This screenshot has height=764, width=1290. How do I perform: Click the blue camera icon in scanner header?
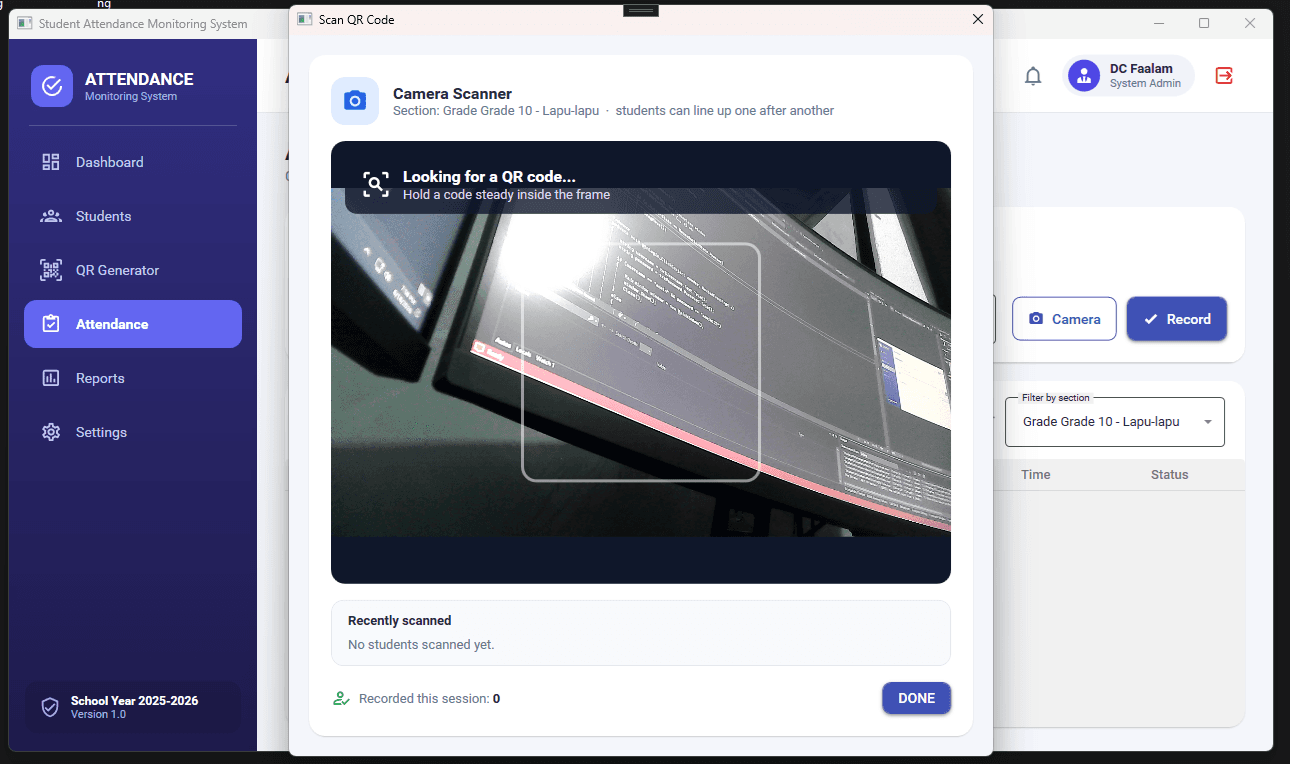click(355, 101)
